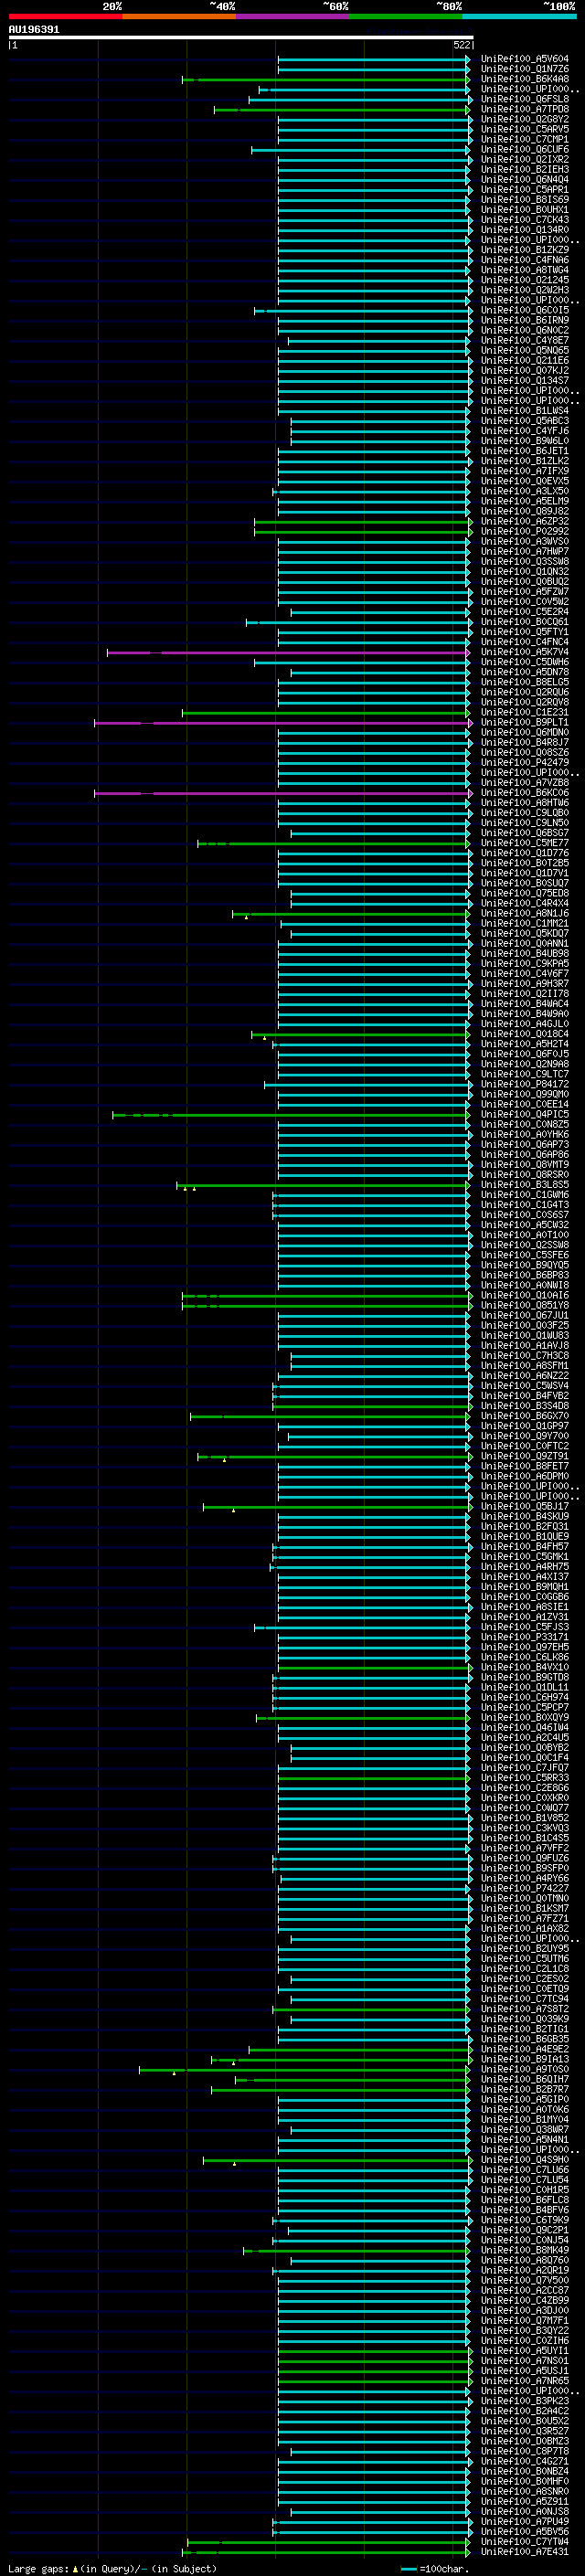The height and width of the screenshot is (2576, 585).
Task: Select hit label UniRef100_B8ELG5
Action: click(524, 682)
